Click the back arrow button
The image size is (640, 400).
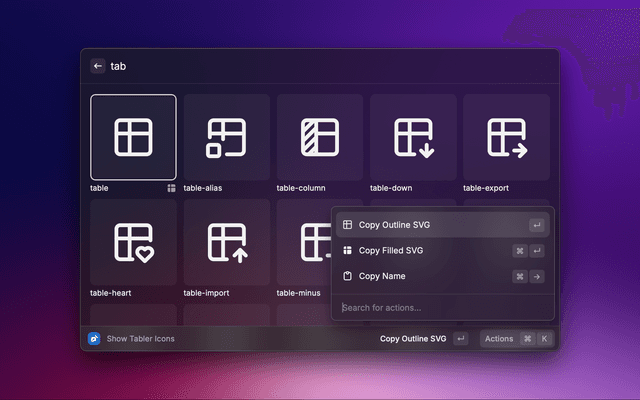coord(98,66)
